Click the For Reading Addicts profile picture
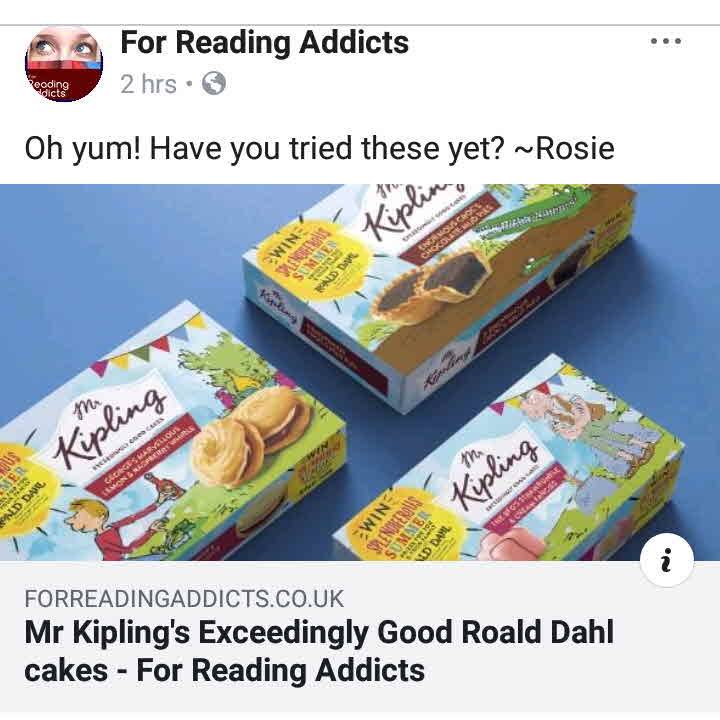Image resolution: width=720 pixels, height=720 pixels. coord(64,63)
